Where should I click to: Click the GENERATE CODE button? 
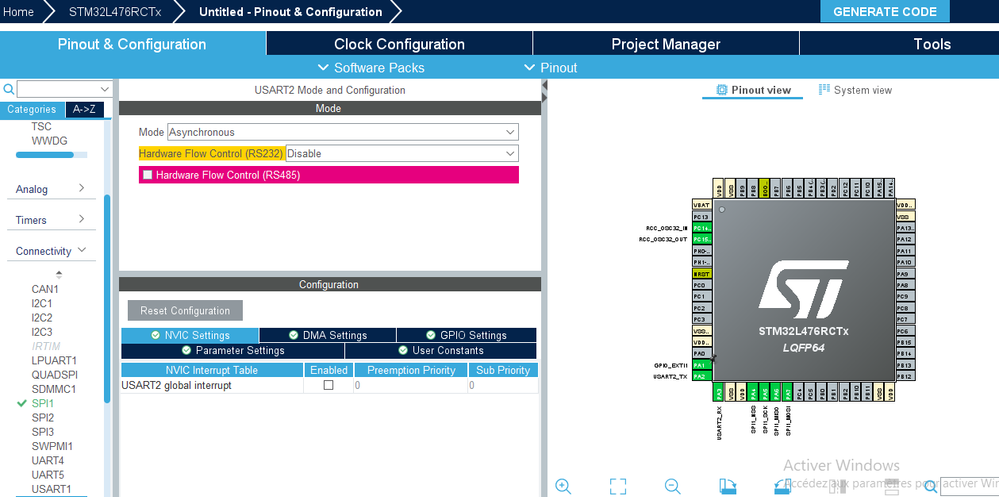point(885,11)
